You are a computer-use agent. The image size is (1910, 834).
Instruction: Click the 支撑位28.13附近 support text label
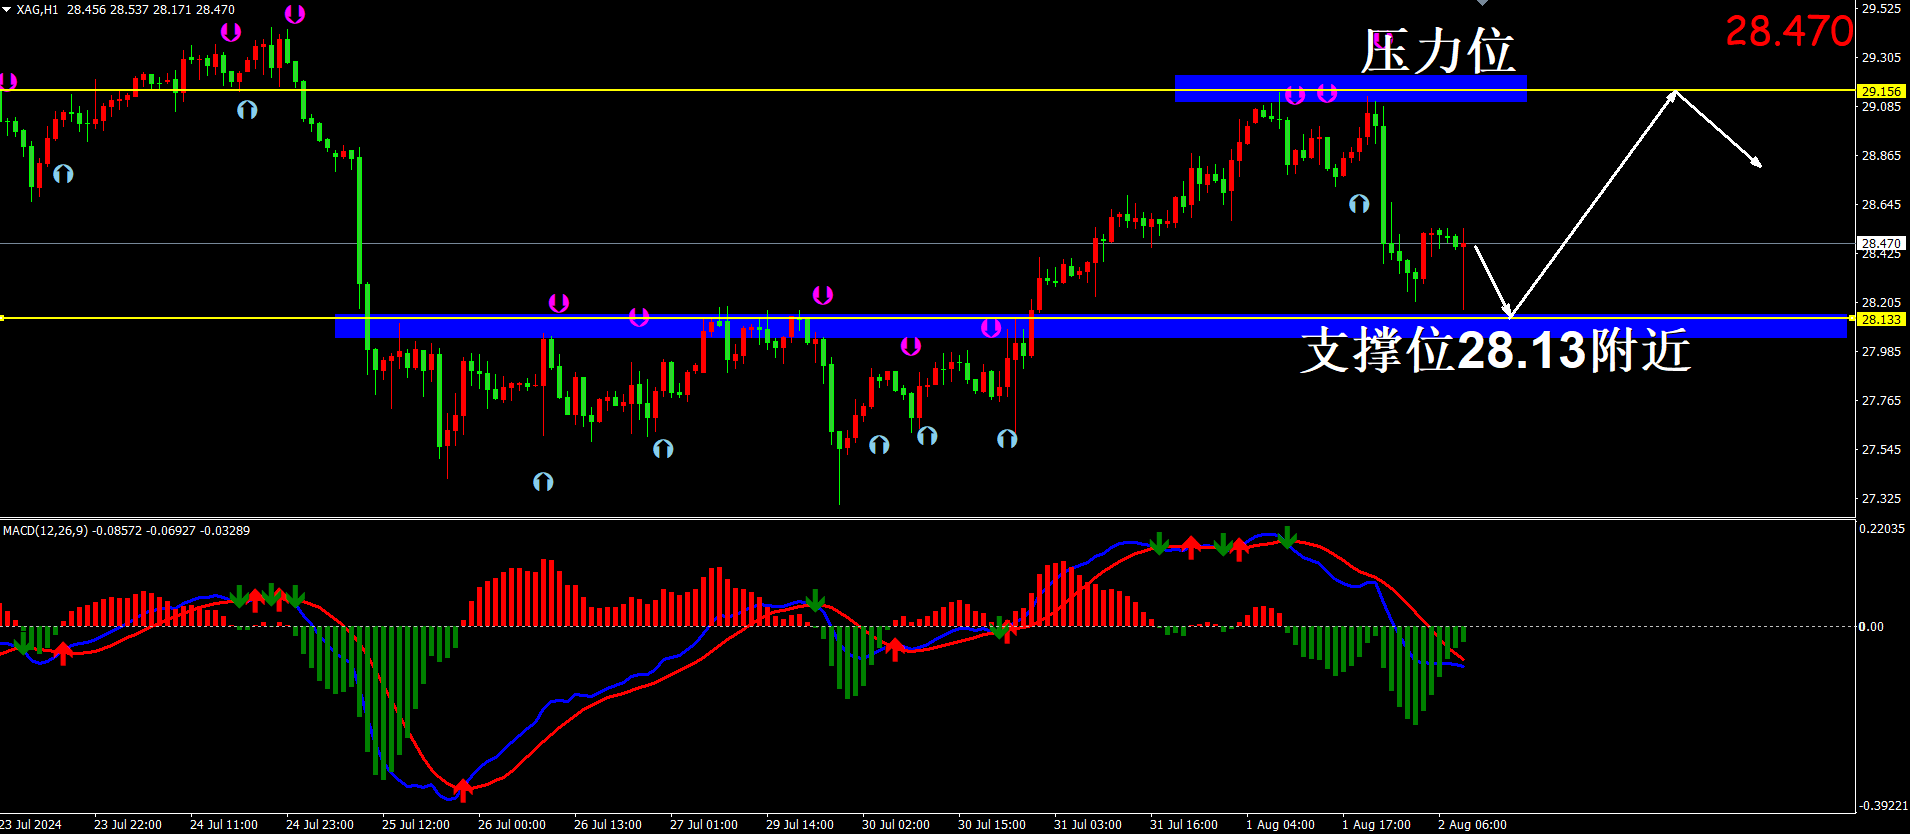point(1496,350)
